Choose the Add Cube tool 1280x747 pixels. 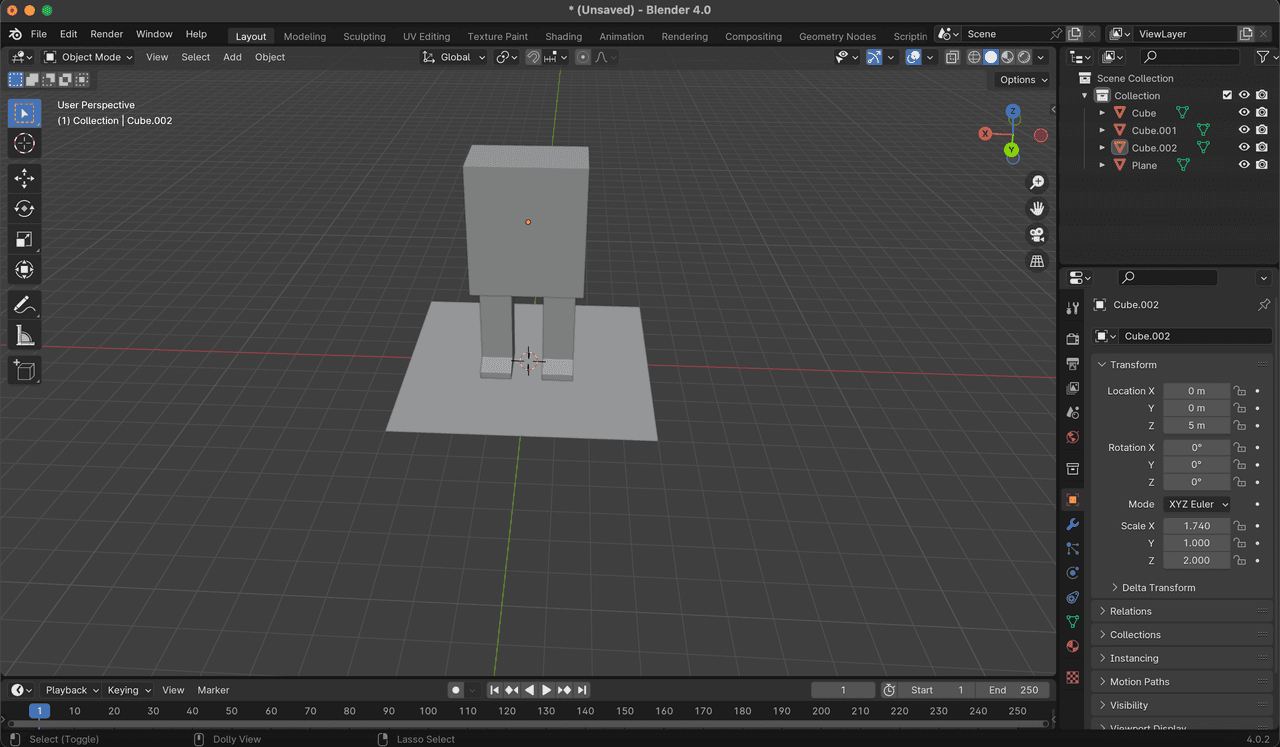click(24, 371)
